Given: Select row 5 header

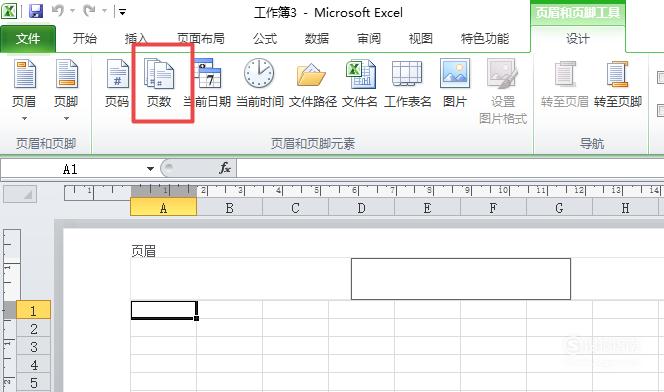Looking at the screenshot, I should pos(33,383).
